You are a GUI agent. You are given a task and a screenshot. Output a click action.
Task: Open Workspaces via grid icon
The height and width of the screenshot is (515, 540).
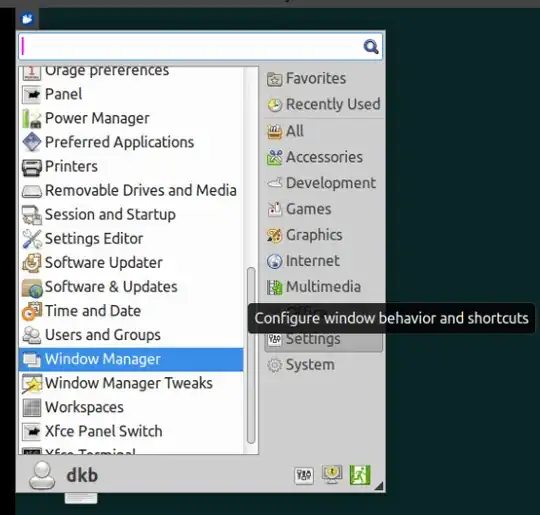click(32, 408)
